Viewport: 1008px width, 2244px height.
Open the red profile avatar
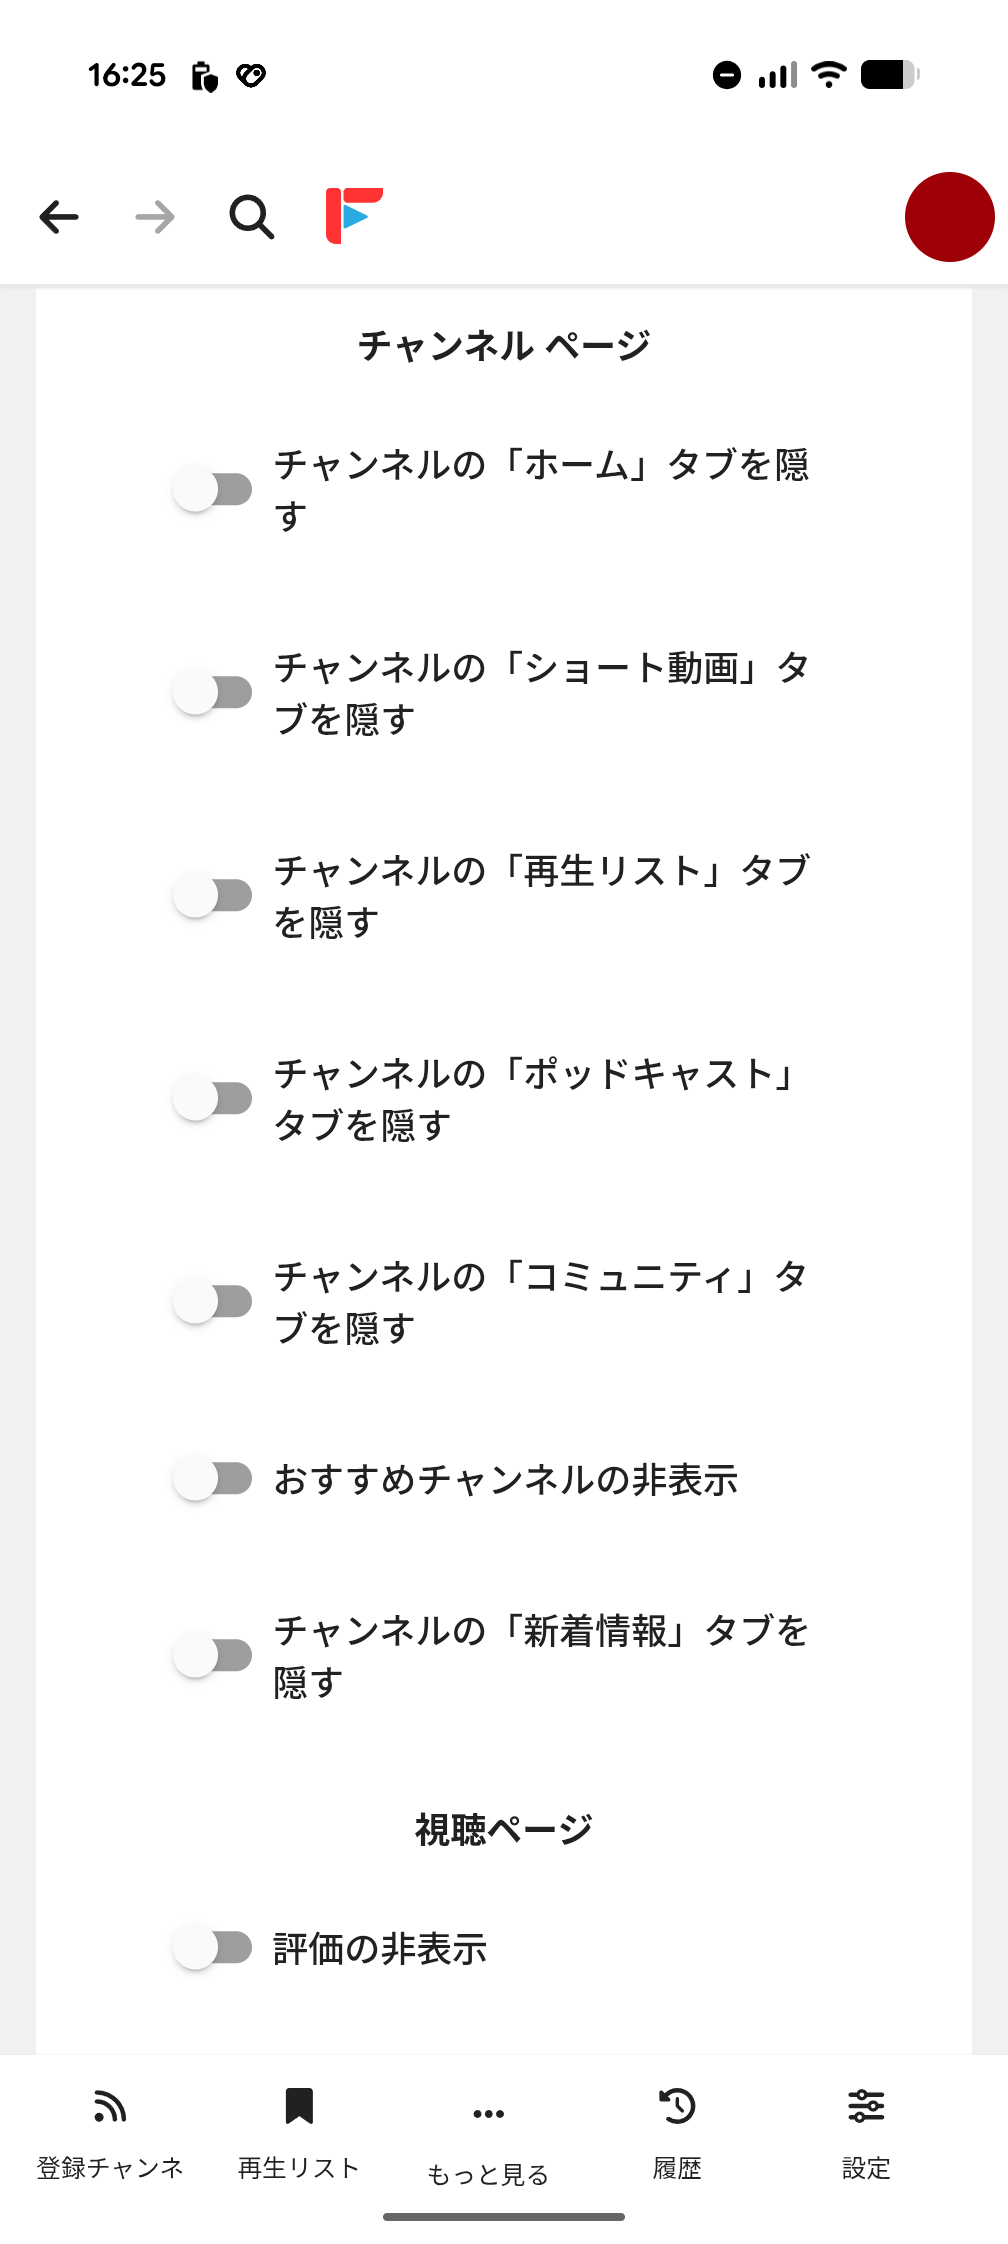(x=949, y=217)
